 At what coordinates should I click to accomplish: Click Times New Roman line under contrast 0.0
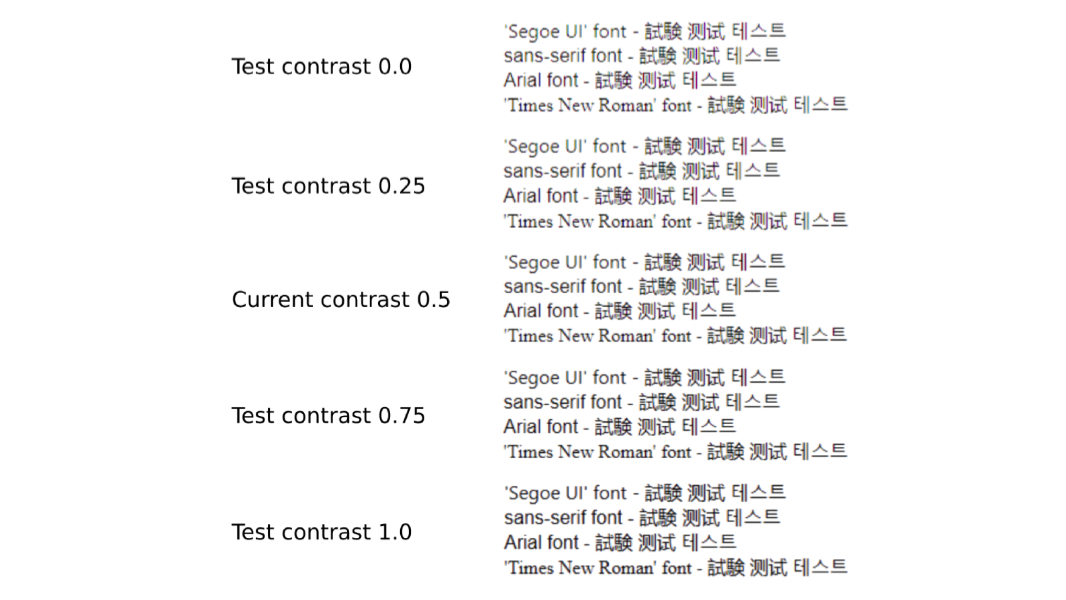(x=676, y=105)
